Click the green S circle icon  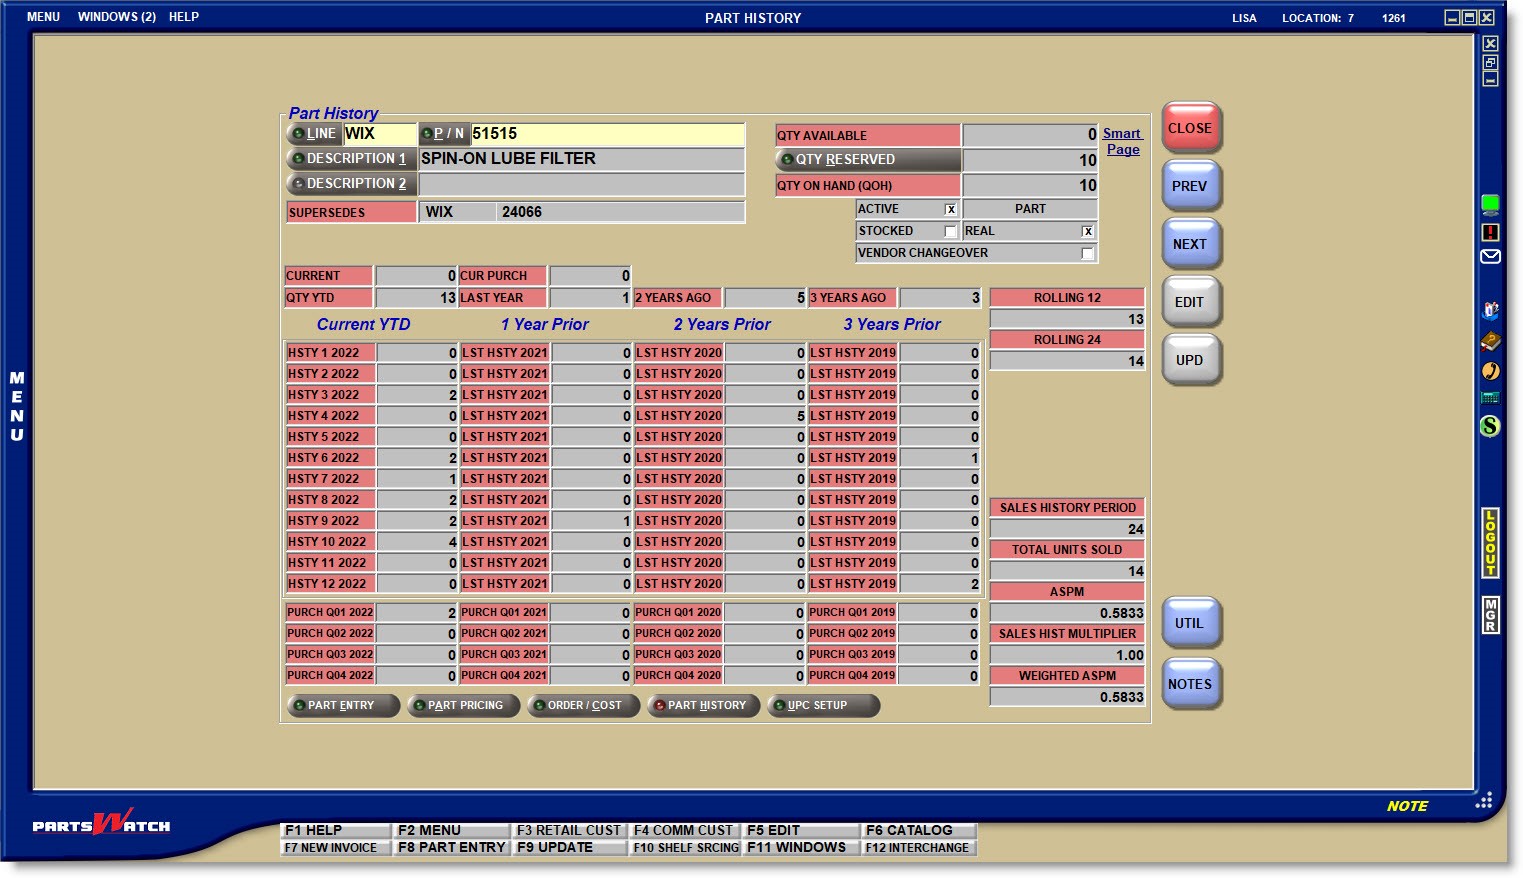pos(1490,426)
